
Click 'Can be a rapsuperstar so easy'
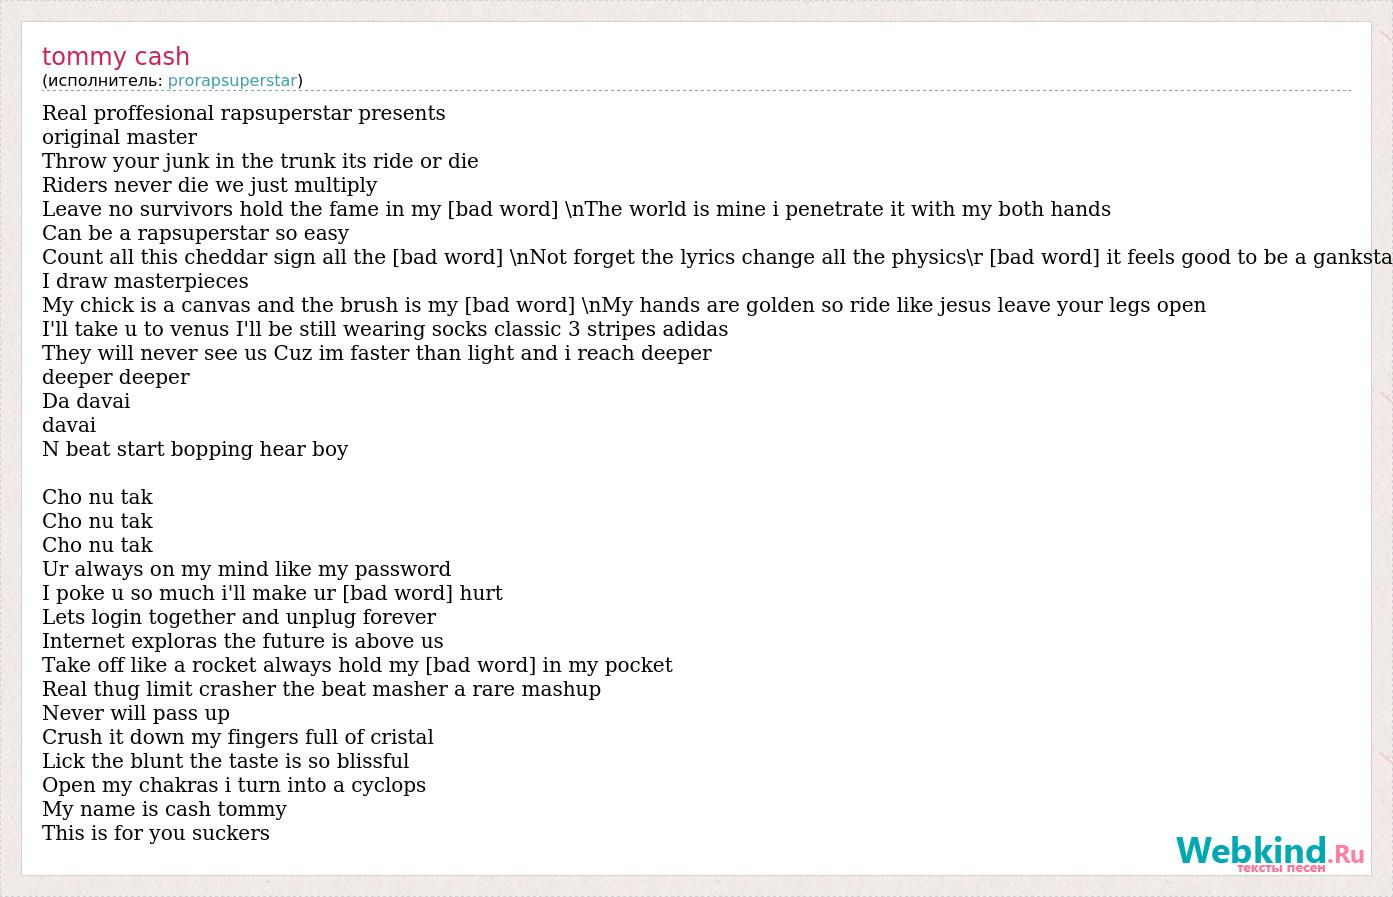point(196,233)
